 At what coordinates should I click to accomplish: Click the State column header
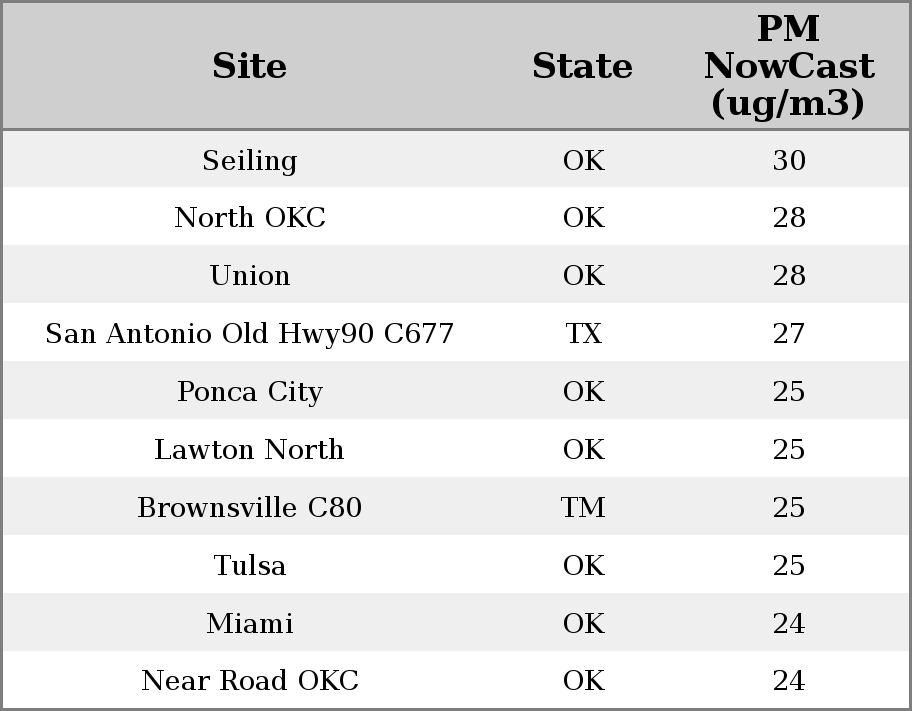582,66
